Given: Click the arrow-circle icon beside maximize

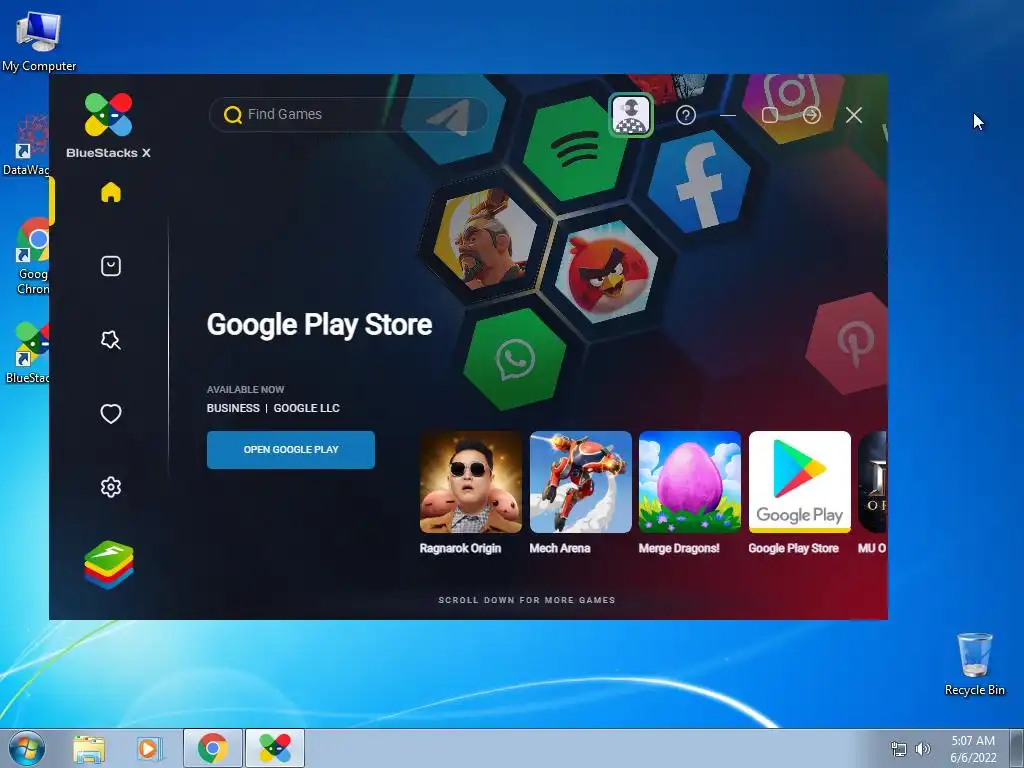Looking at the screenshot, I should point(812,116).
